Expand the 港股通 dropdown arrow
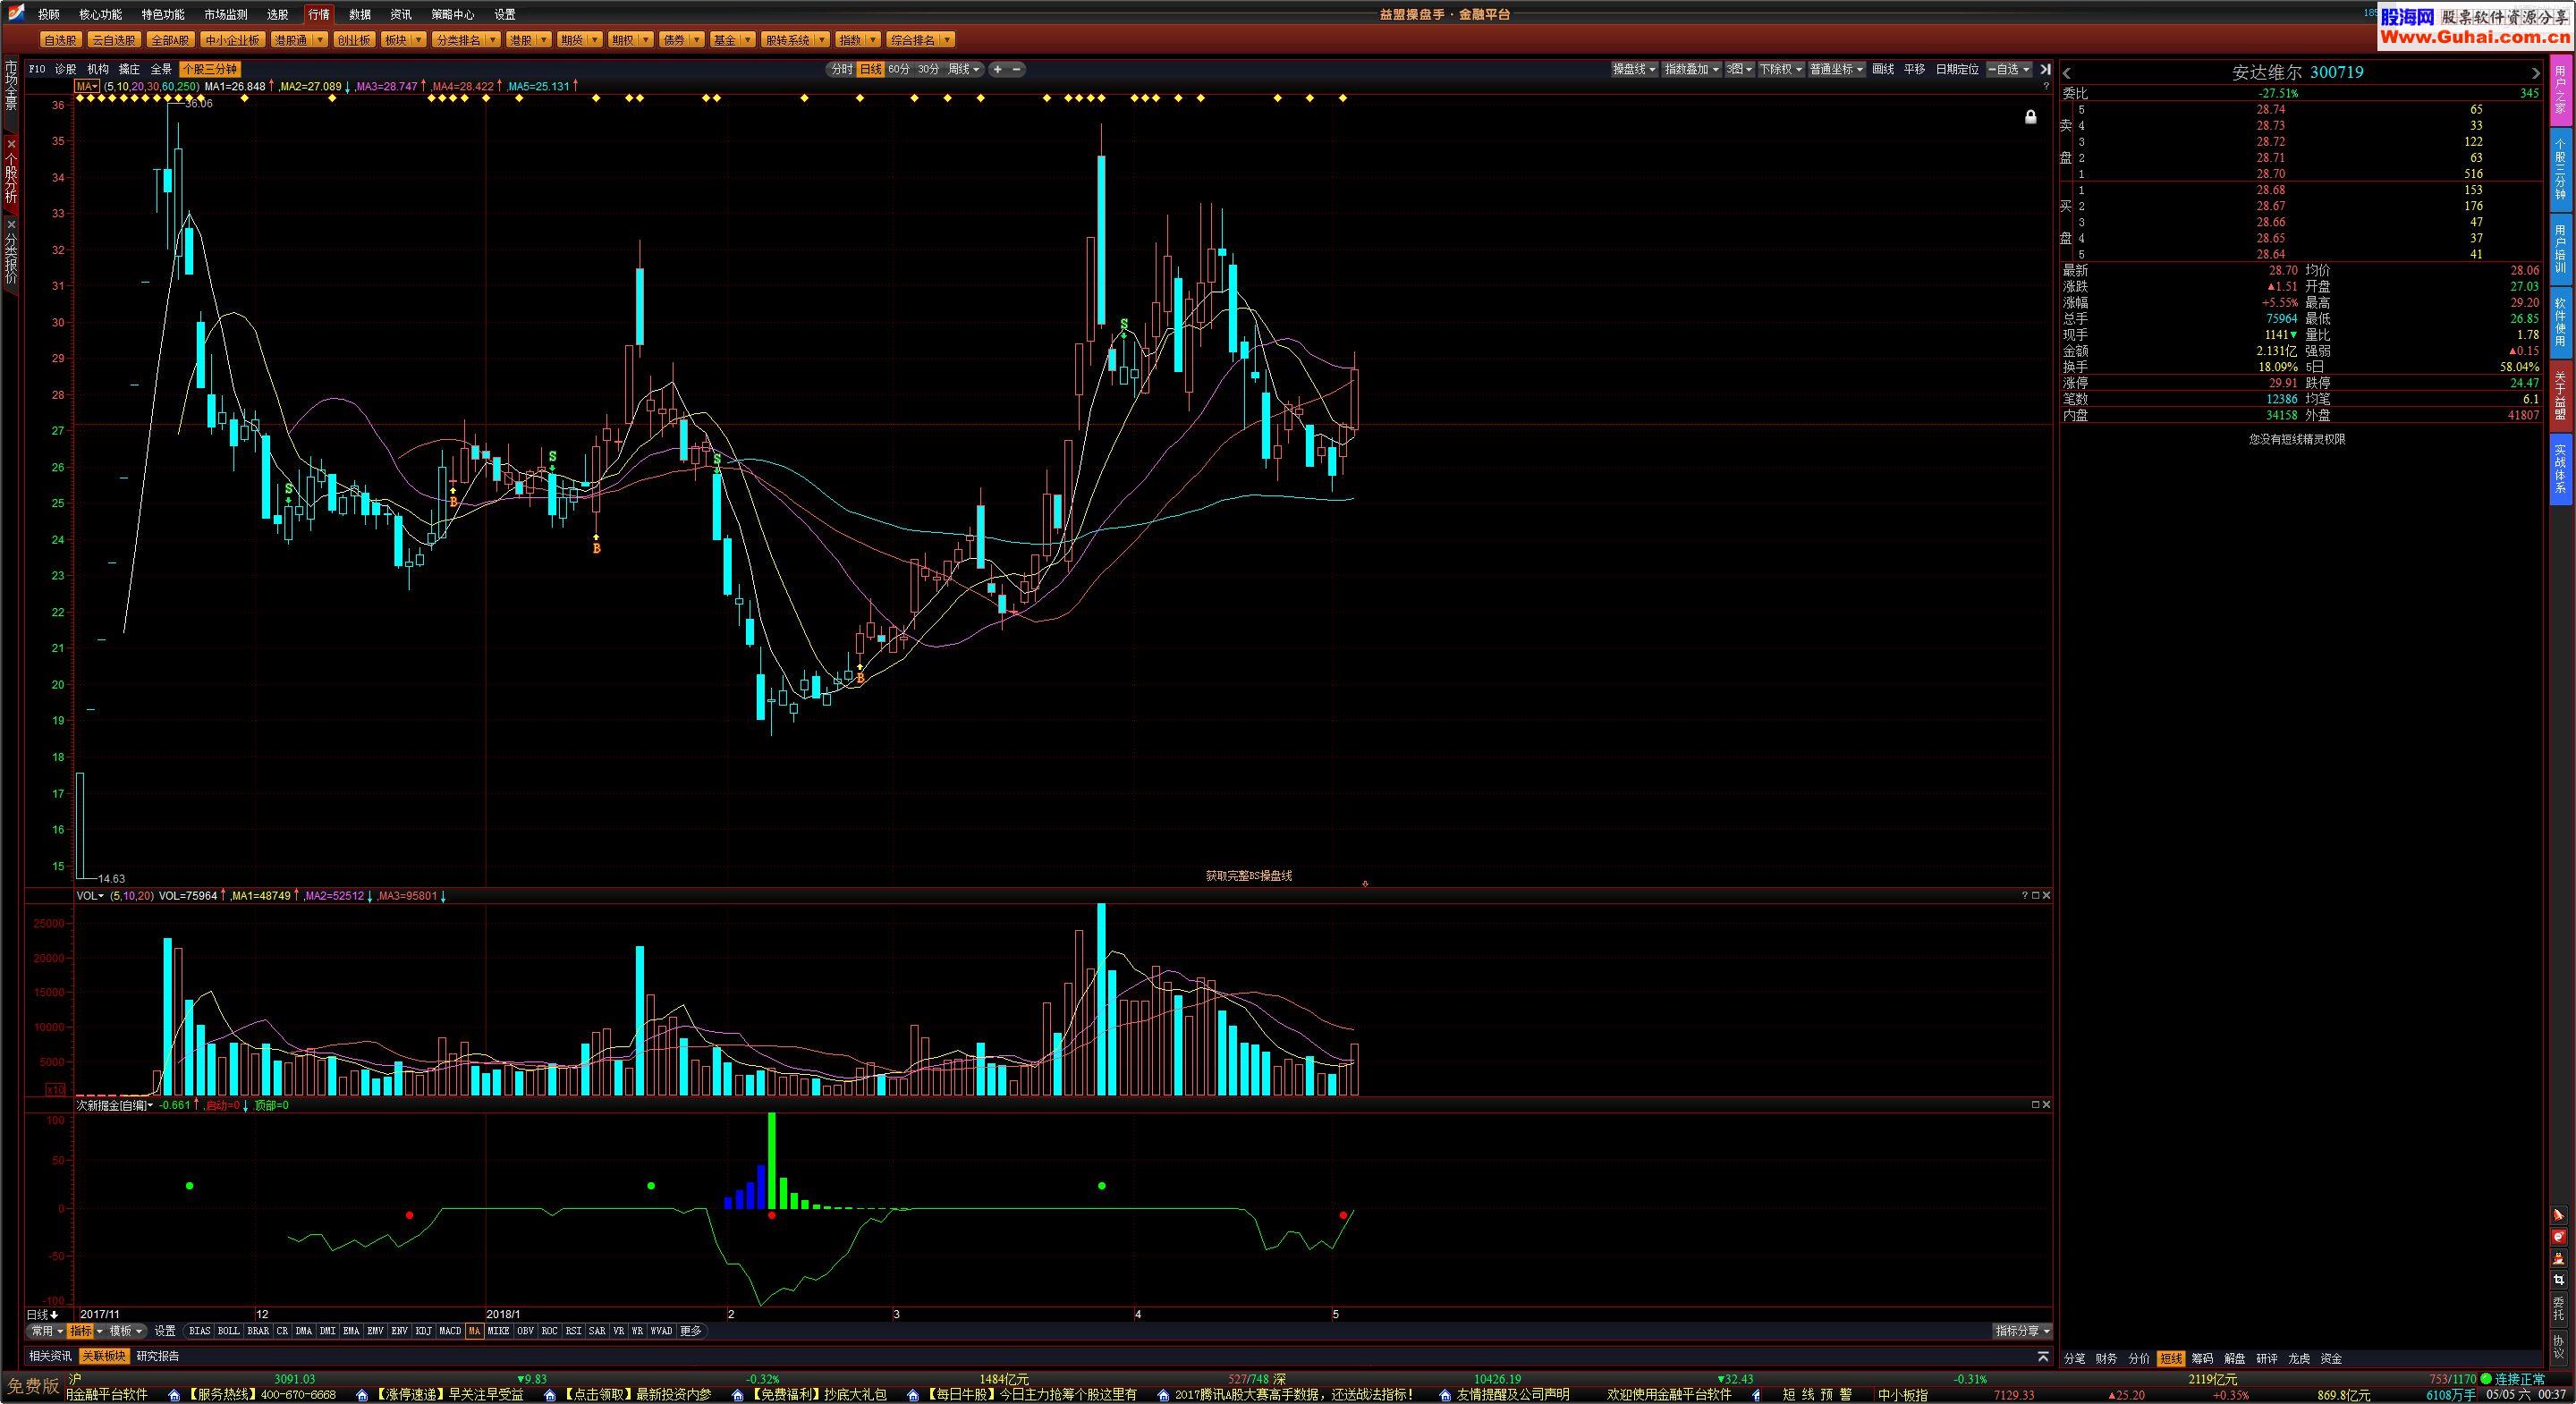 coord(319,40)
